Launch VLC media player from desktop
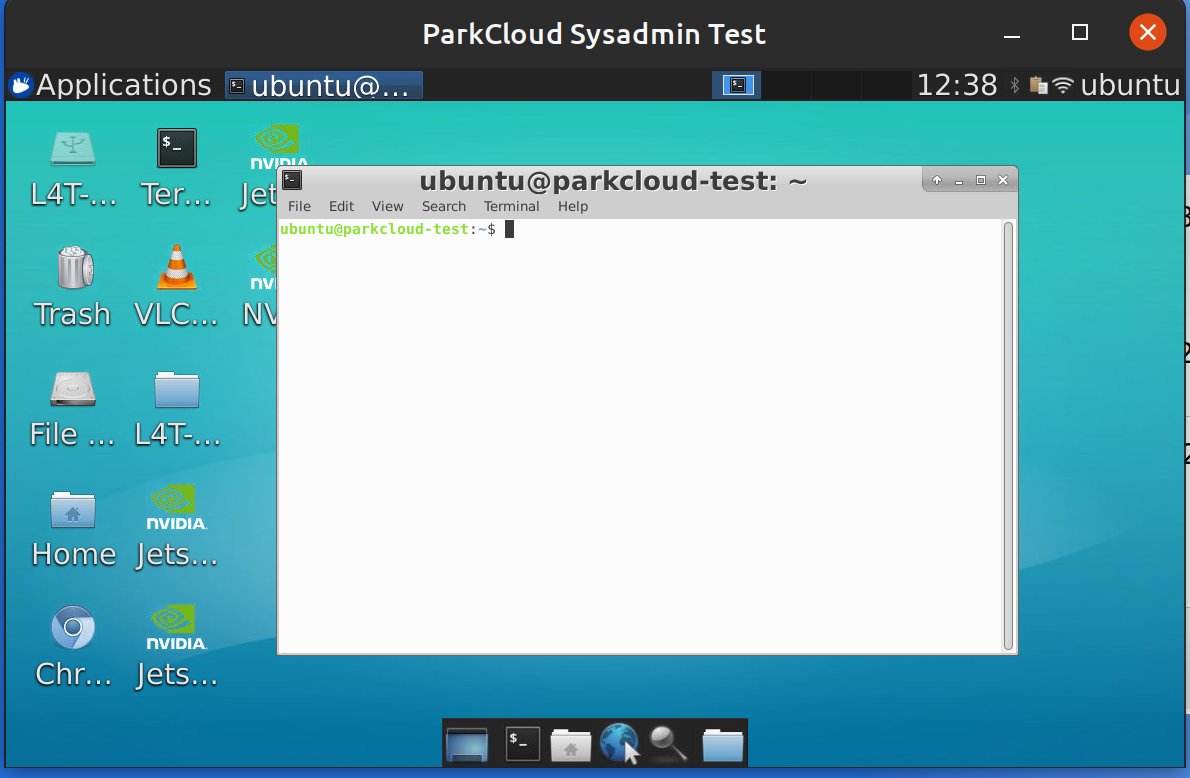 point(177,269)
